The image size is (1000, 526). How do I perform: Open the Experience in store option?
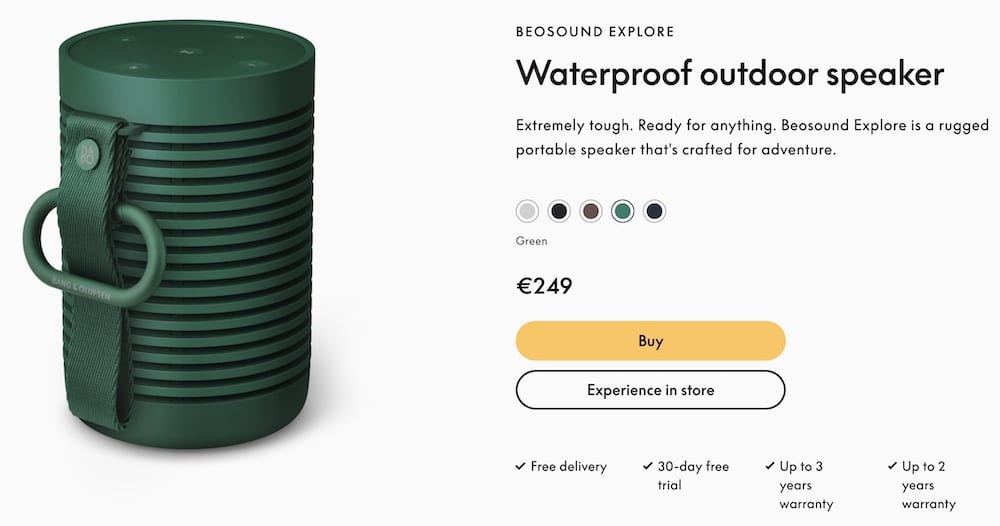click(x=651, y=390)
